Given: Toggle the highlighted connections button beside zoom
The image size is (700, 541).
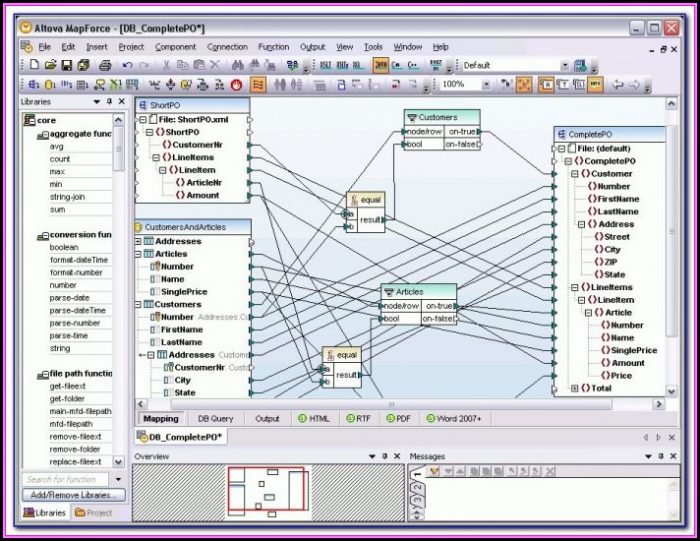Looking at the screenshot, I should (x=524, y=84).
